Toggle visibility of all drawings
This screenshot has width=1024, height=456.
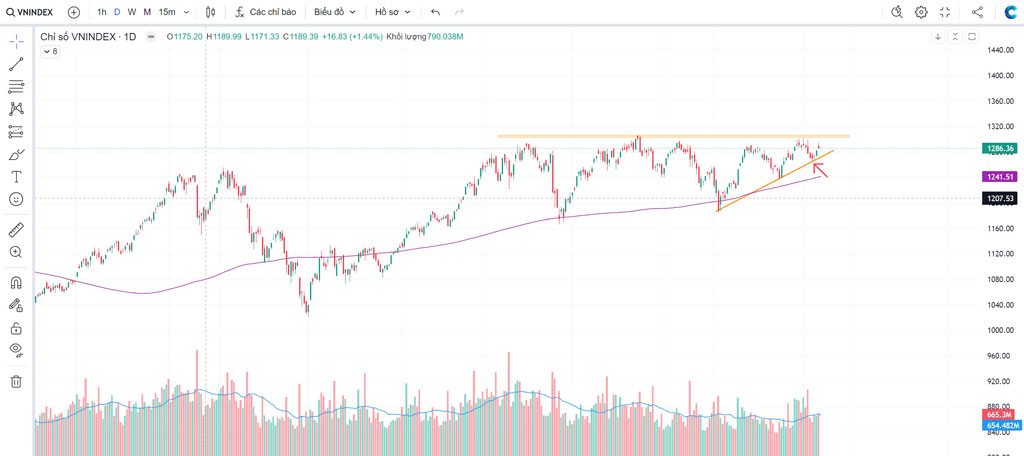tap(16, 349)
